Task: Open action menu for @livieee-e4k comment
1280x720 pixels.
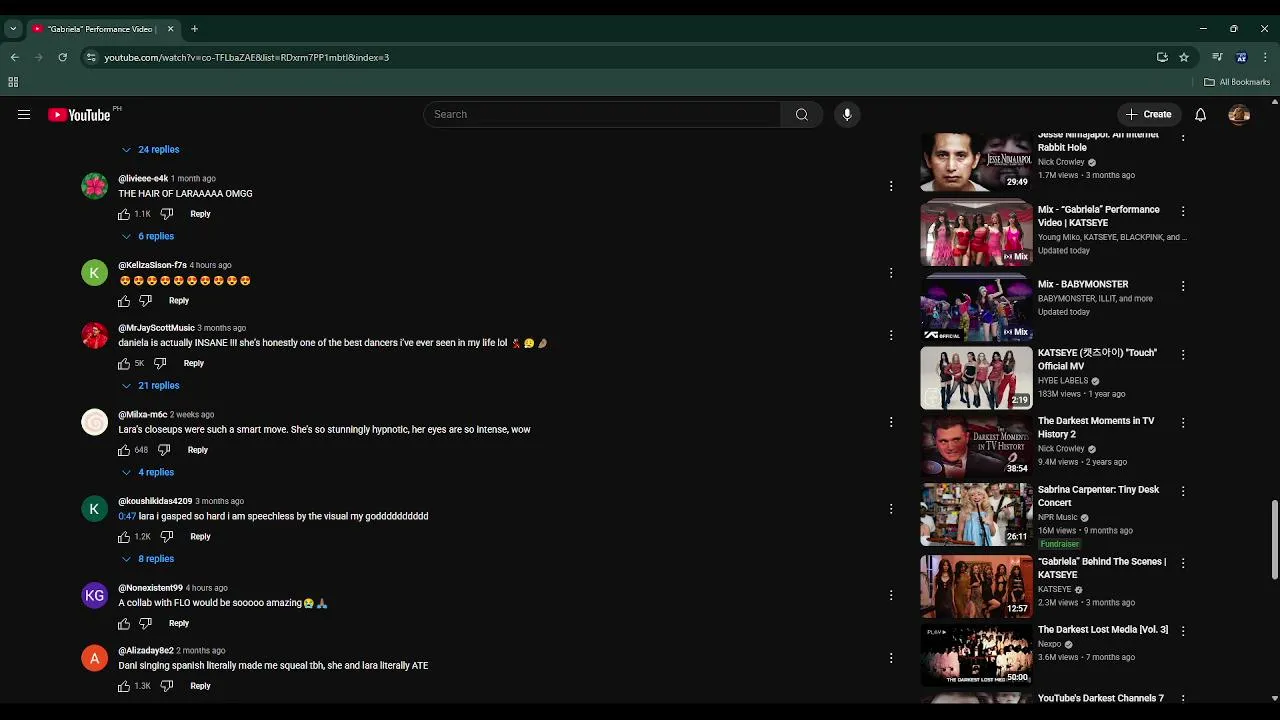Action: point(891,186)
